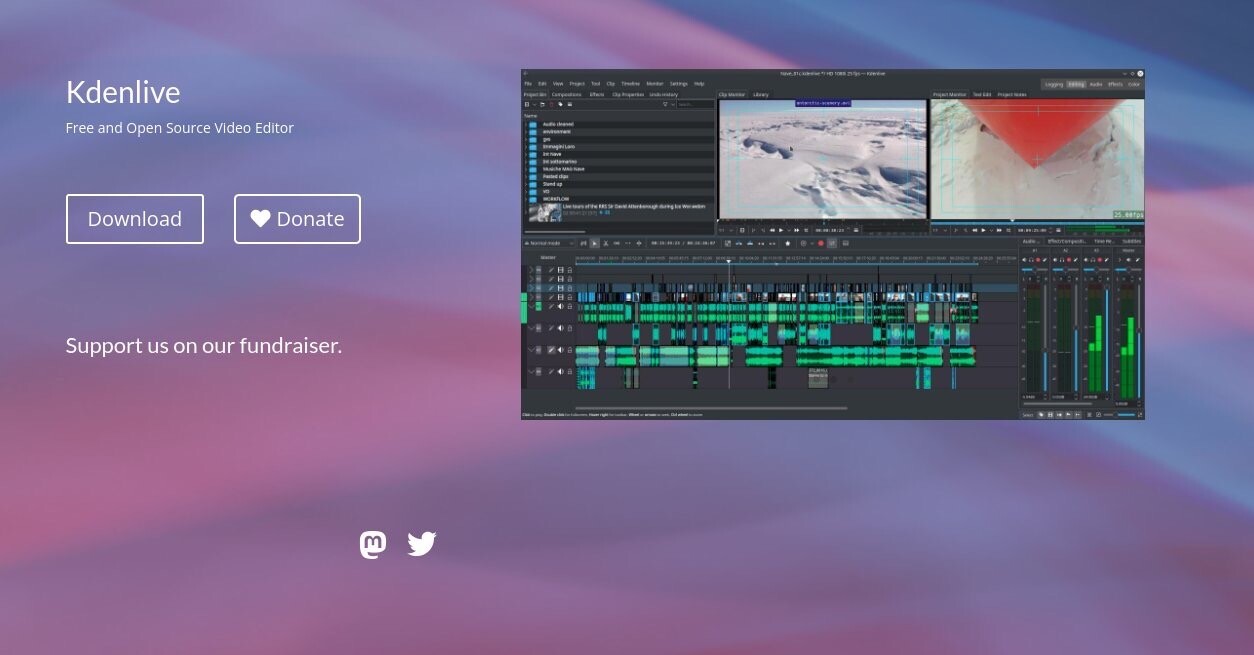Open the Project menu in Kdenlive screenshot

coord(577,84)
